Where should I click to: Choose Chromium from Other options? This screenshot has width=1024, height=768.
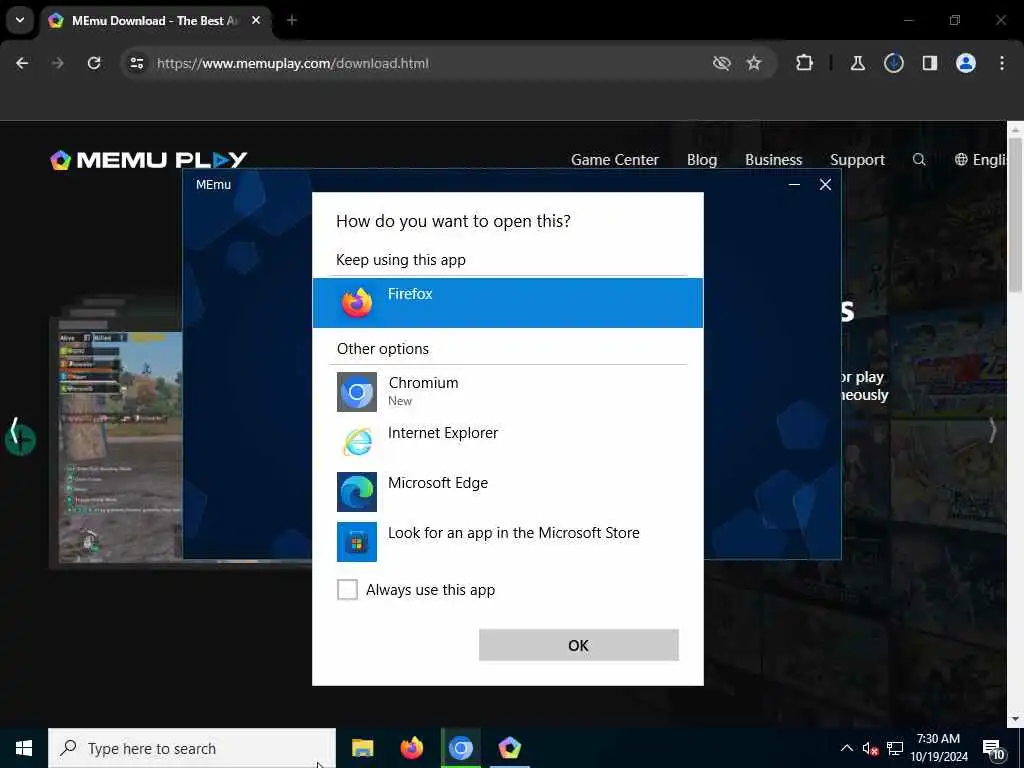coord(507,391)
